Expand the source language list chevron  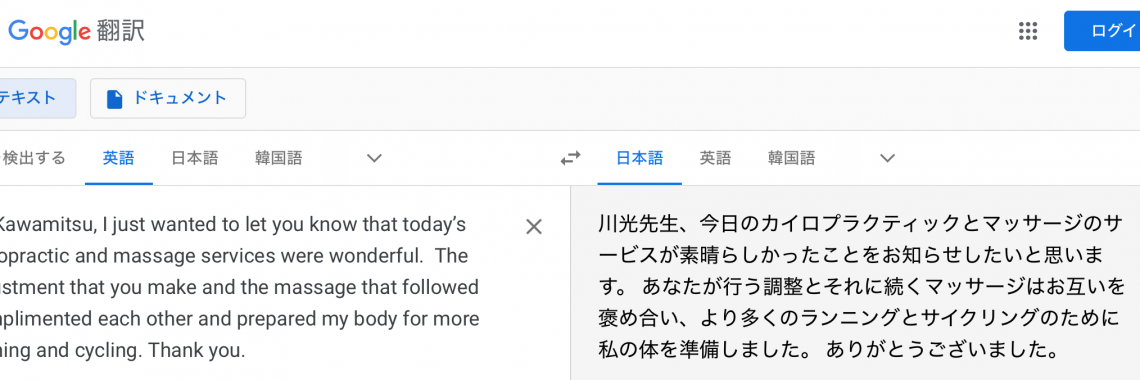tap(374, 158)
